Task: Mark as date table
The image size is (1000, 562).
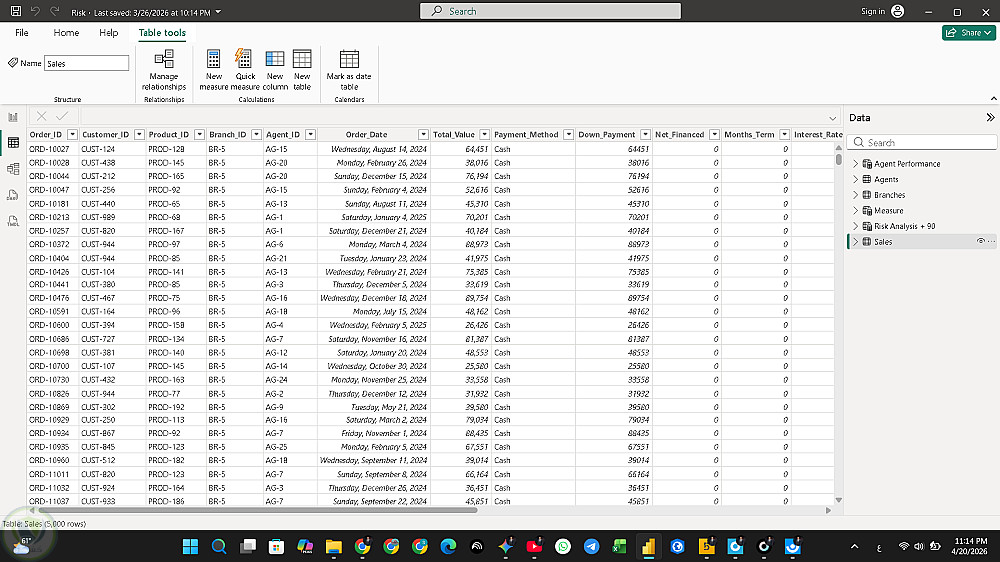Action: 349,70
